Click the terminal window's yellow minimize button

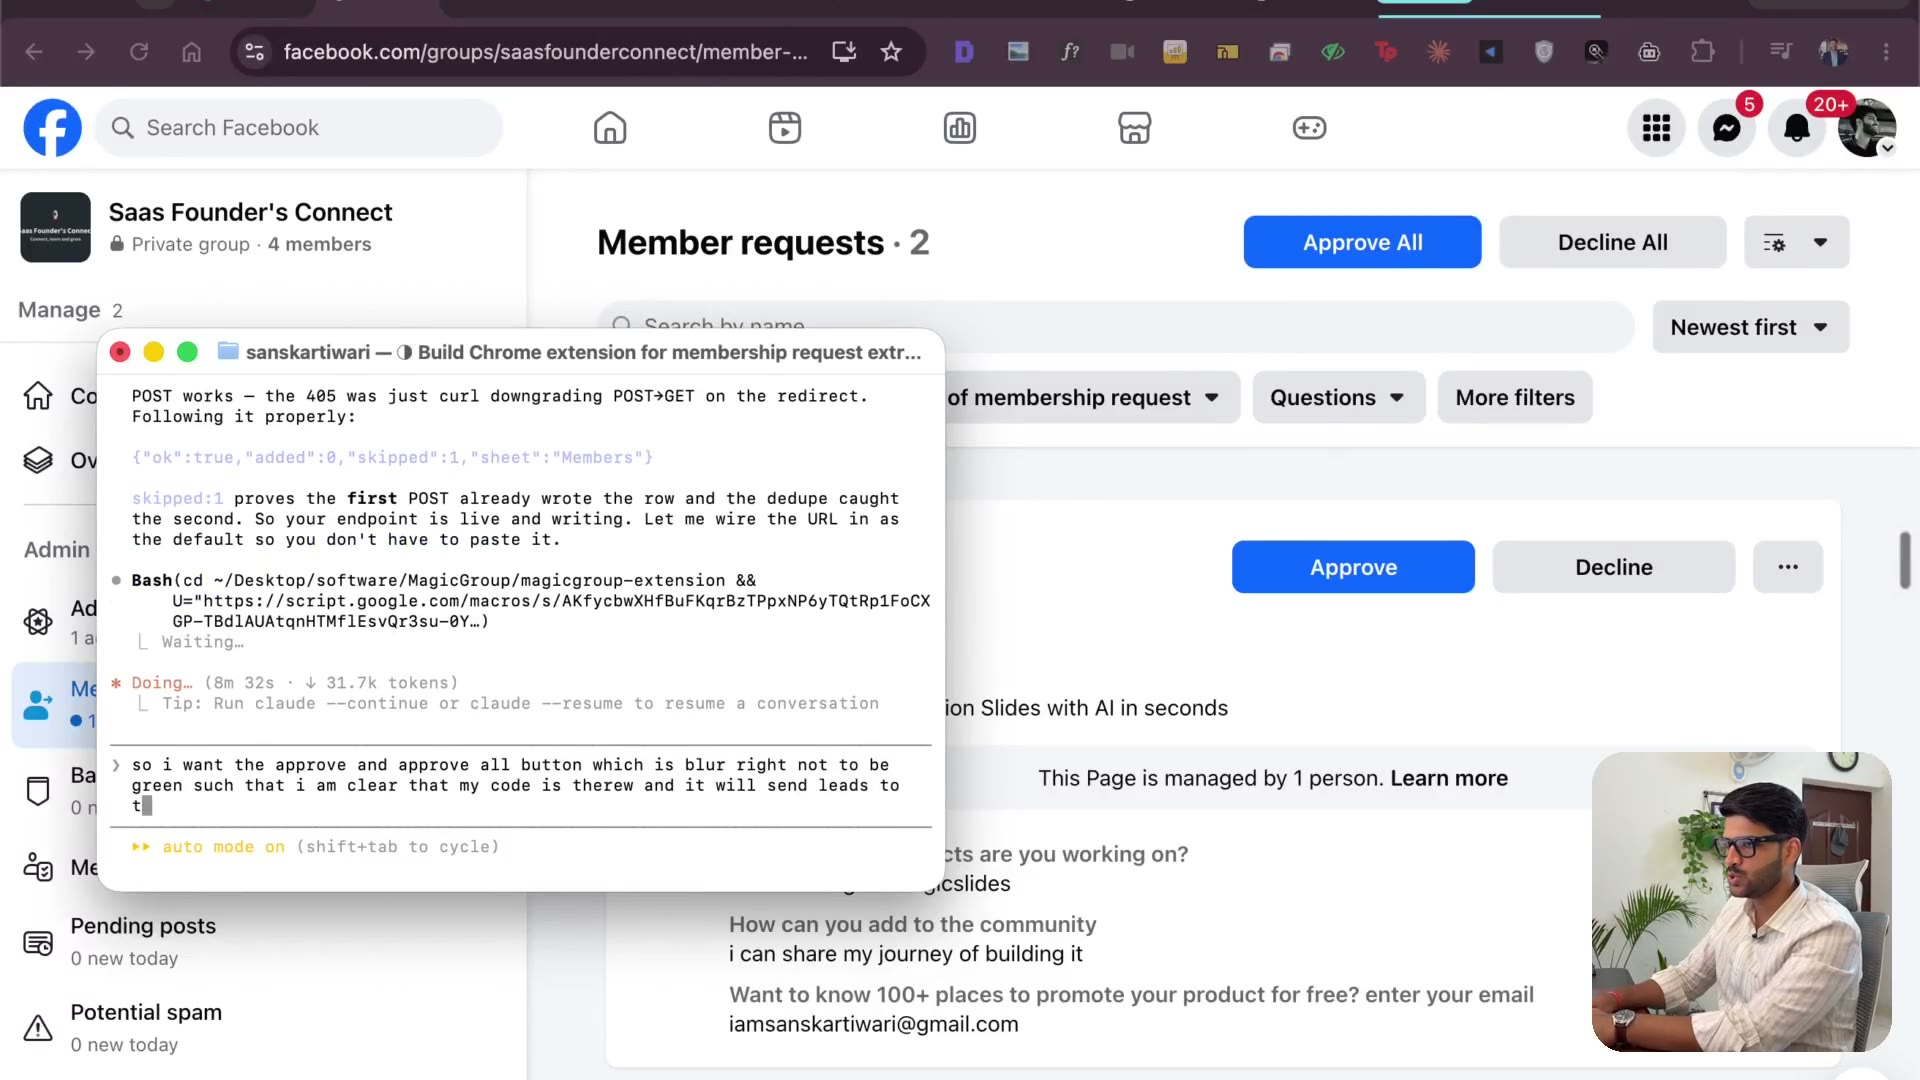pyautogui.click(x=153, y=352)
